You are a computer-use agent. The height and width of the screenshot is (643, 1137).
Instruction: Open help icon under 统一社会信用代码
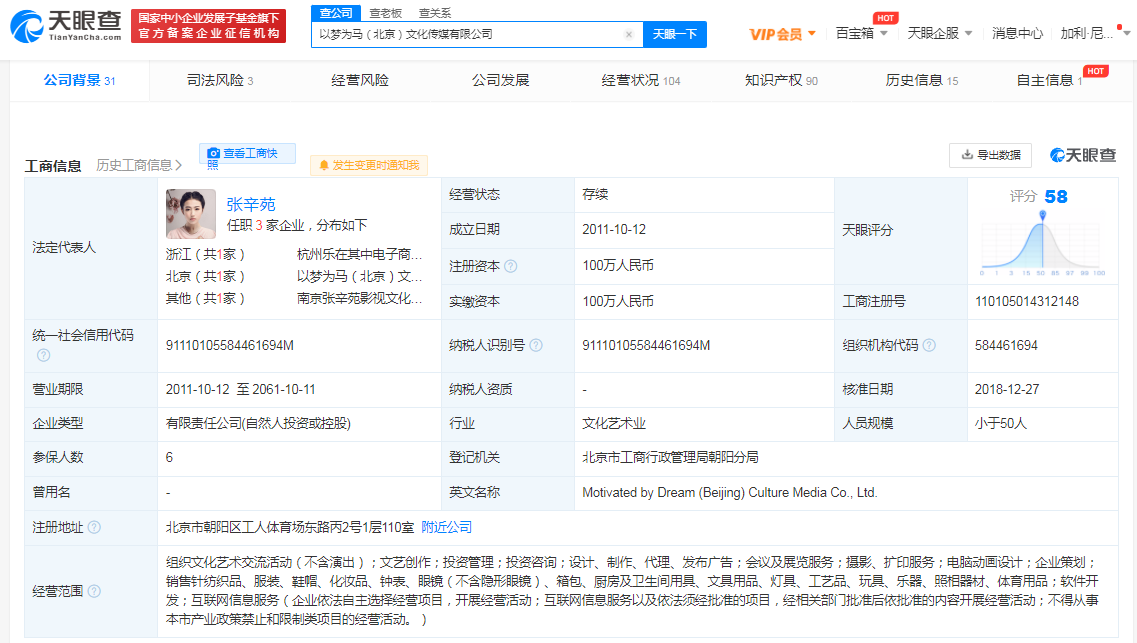pos(44,355)
